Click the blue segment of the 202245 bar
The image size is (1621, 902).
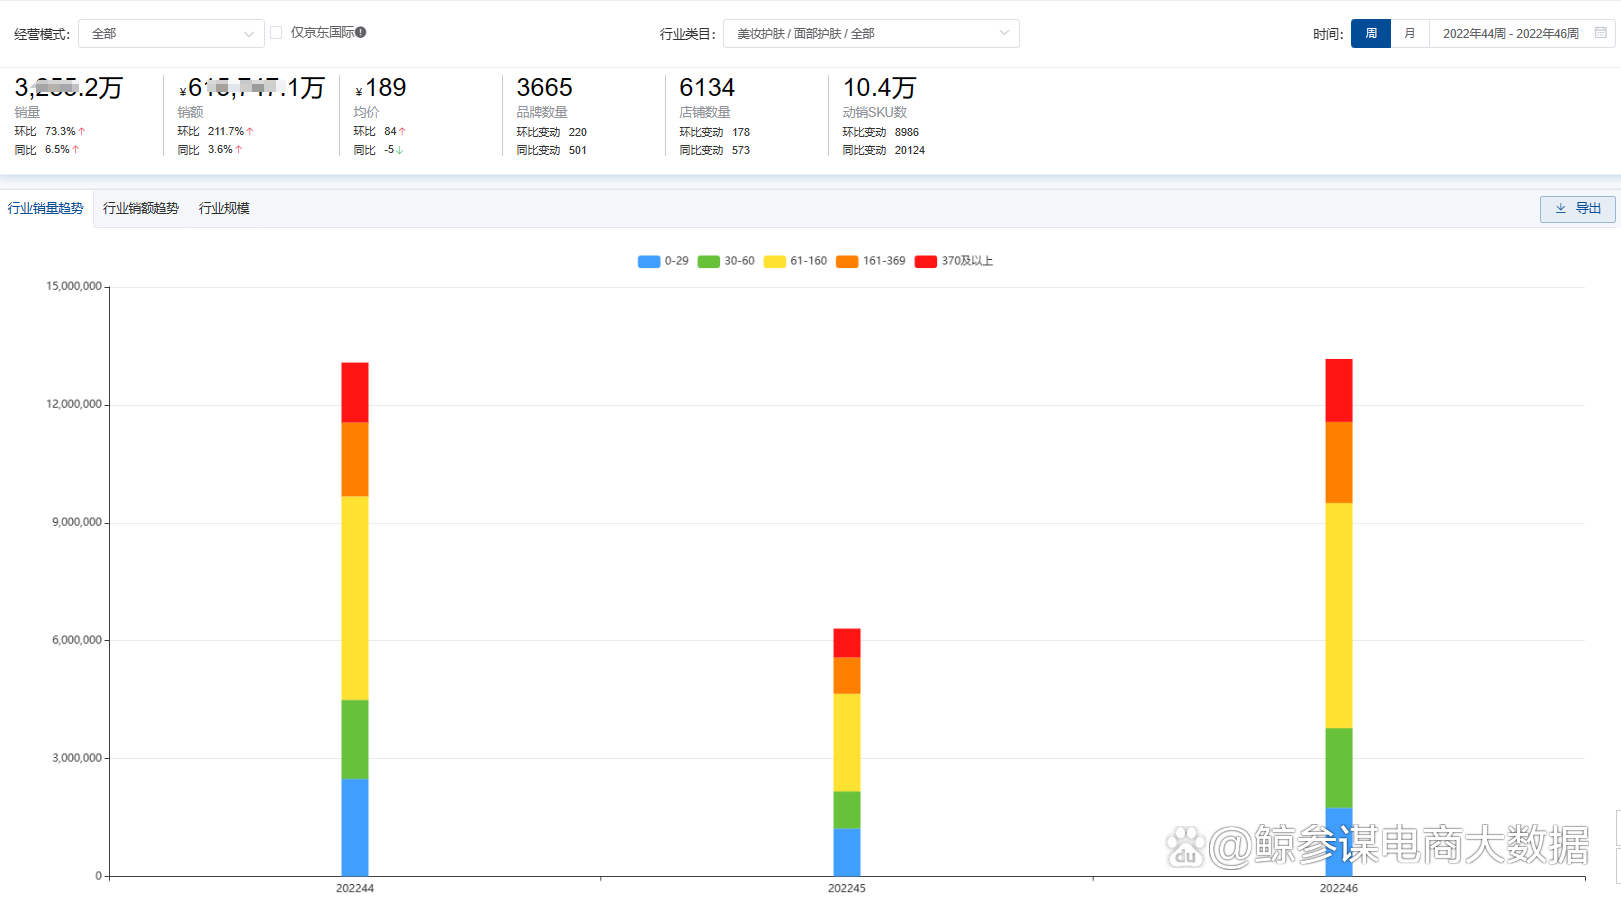[847, 852]
